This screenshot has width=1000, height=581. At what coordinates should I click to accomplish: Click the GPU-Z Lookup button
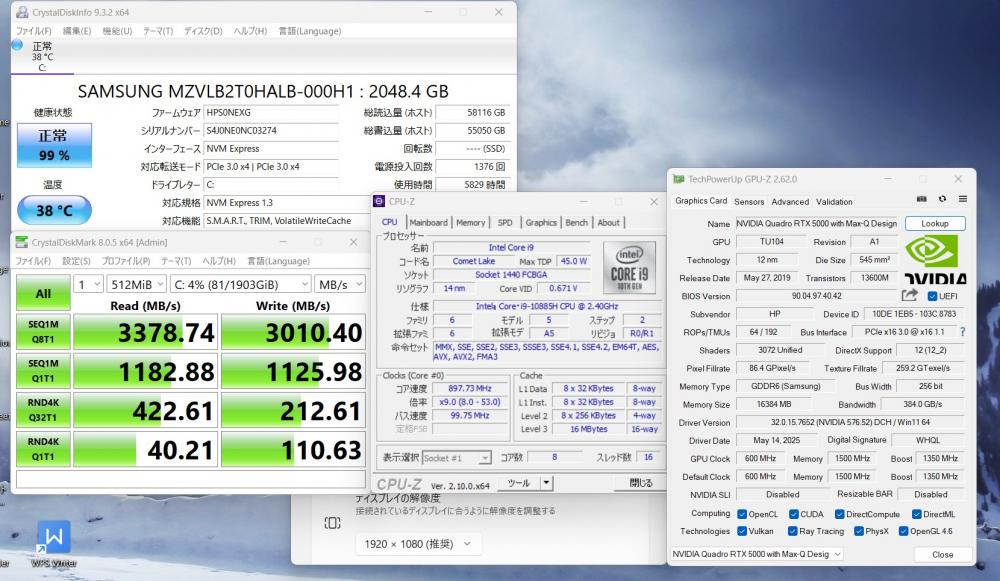[x=934, y=223]
